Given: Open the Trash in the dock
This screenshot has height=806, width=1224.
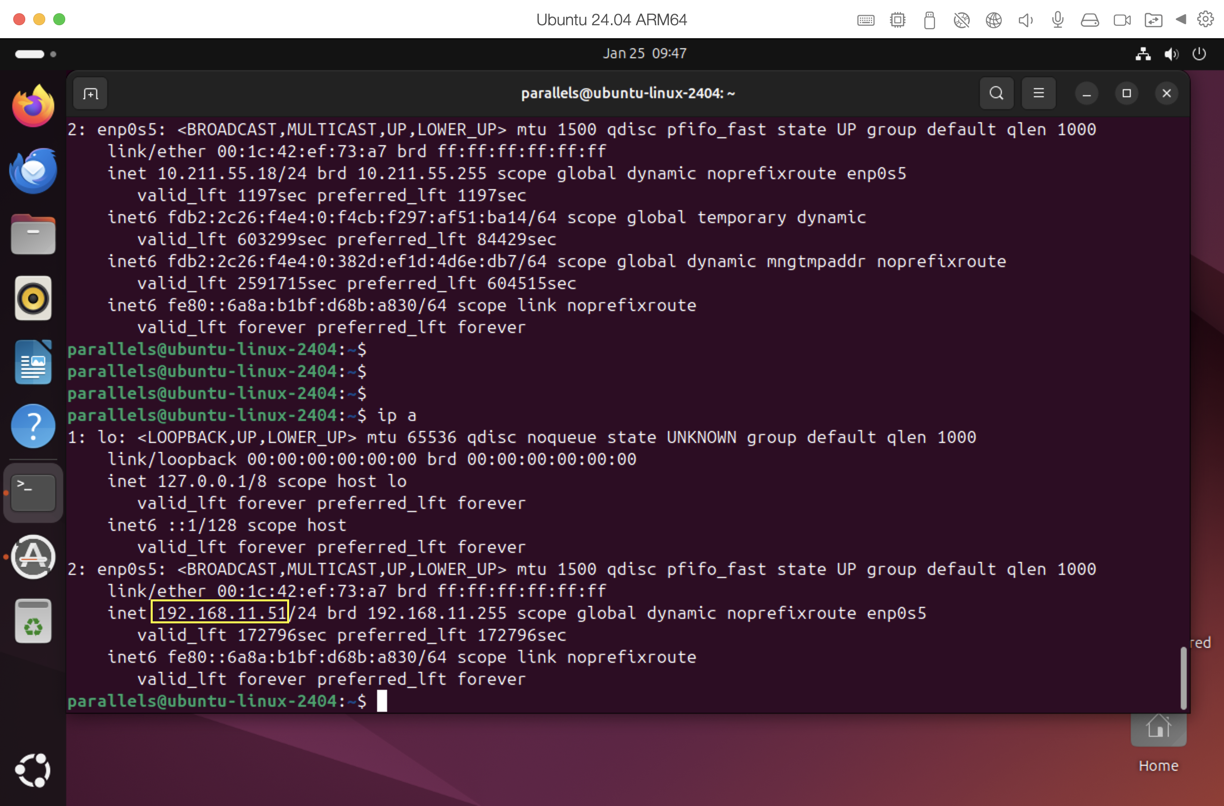Looking at the screenshot, I should point(33,621).
